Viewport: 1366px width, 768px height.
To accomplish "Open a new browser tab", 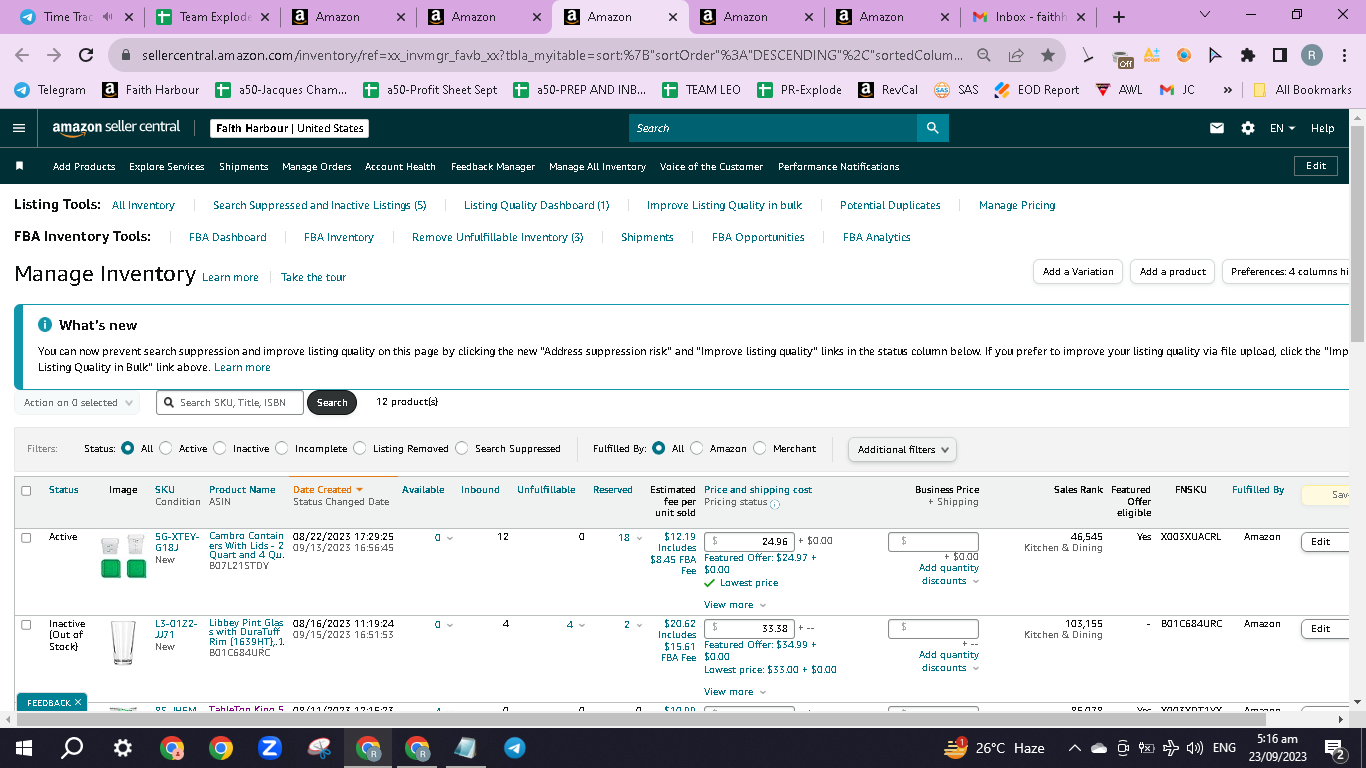I will click(1118, 17).
